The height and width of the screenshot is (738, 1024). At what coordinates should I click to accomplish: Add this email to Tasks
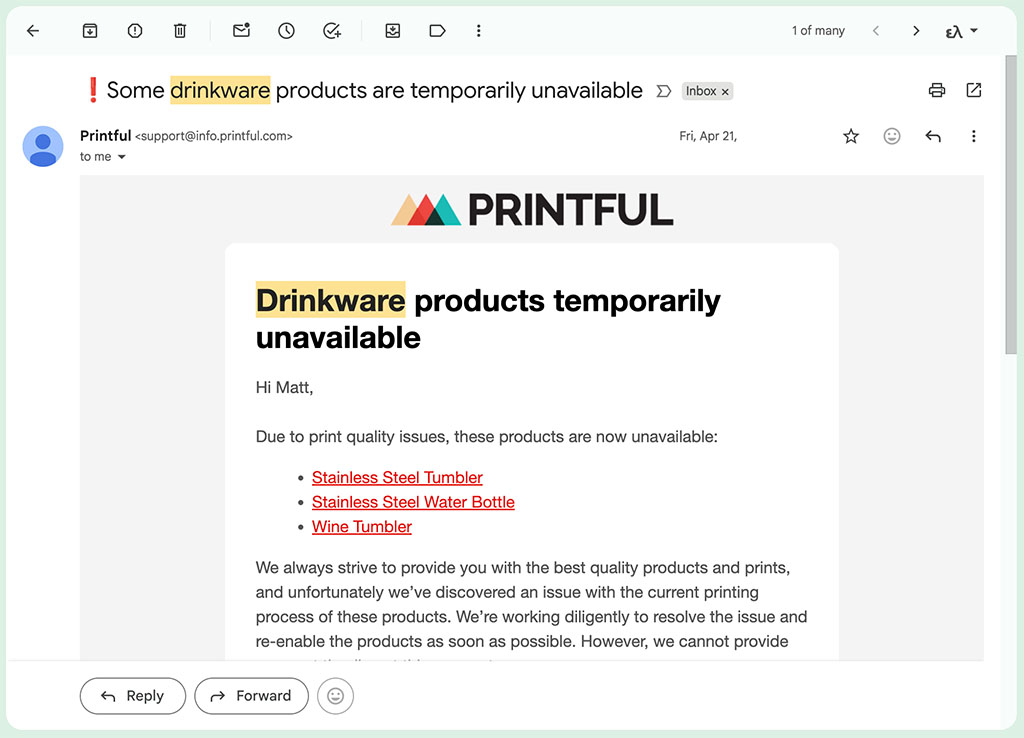point(332,30)
